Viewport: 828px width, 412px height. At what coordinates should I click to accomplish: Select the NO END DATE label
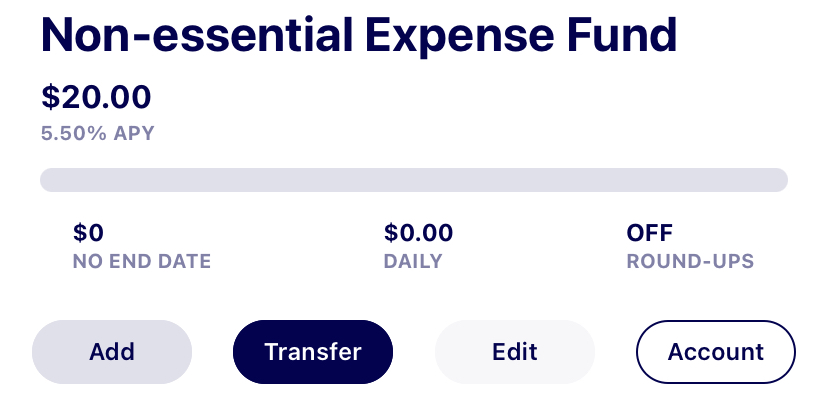(142, 262)
